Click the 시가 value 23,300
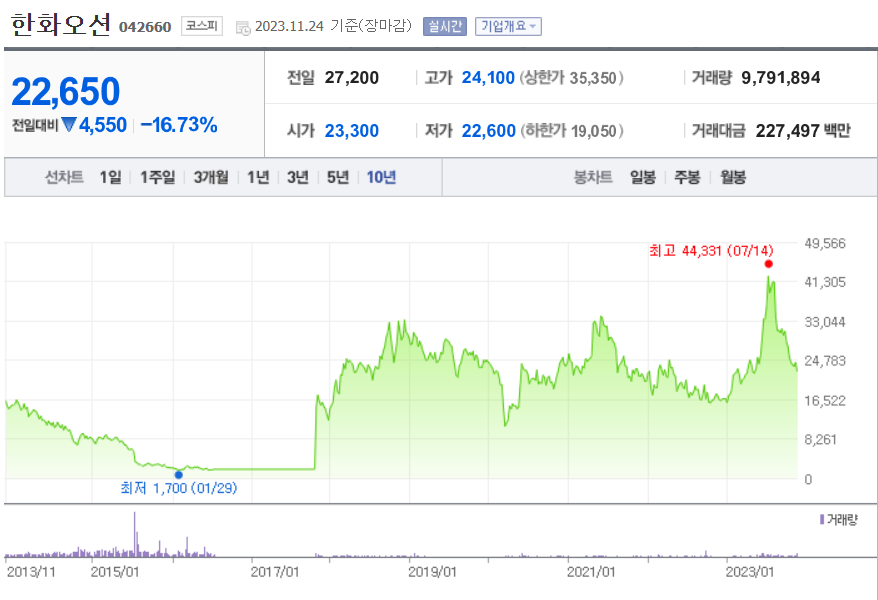878x600 pixels. click(x=352, y=131)
